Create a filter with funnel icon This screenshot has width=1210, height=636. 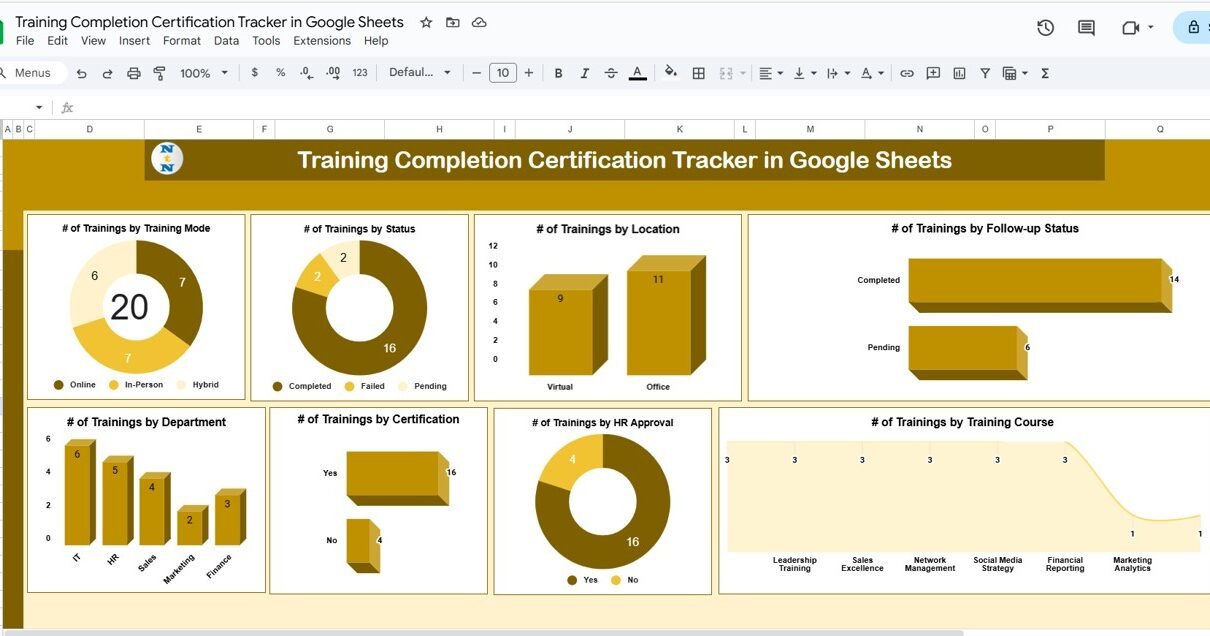pos(985,73)
